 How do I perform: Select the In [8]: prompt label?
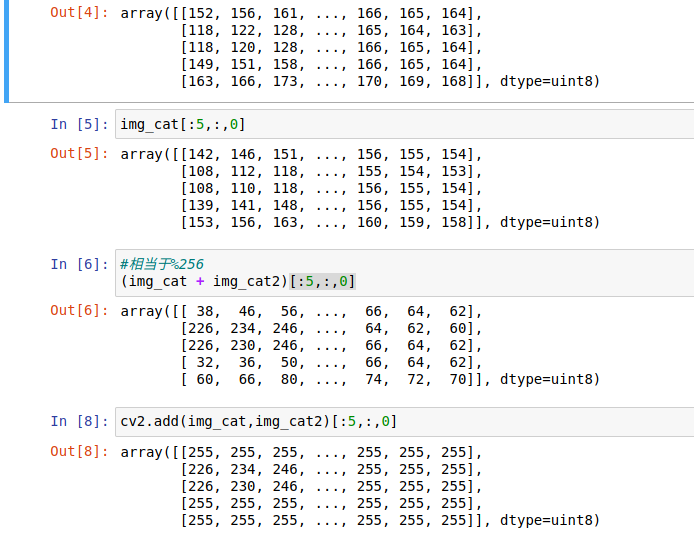tap(79, 421)
